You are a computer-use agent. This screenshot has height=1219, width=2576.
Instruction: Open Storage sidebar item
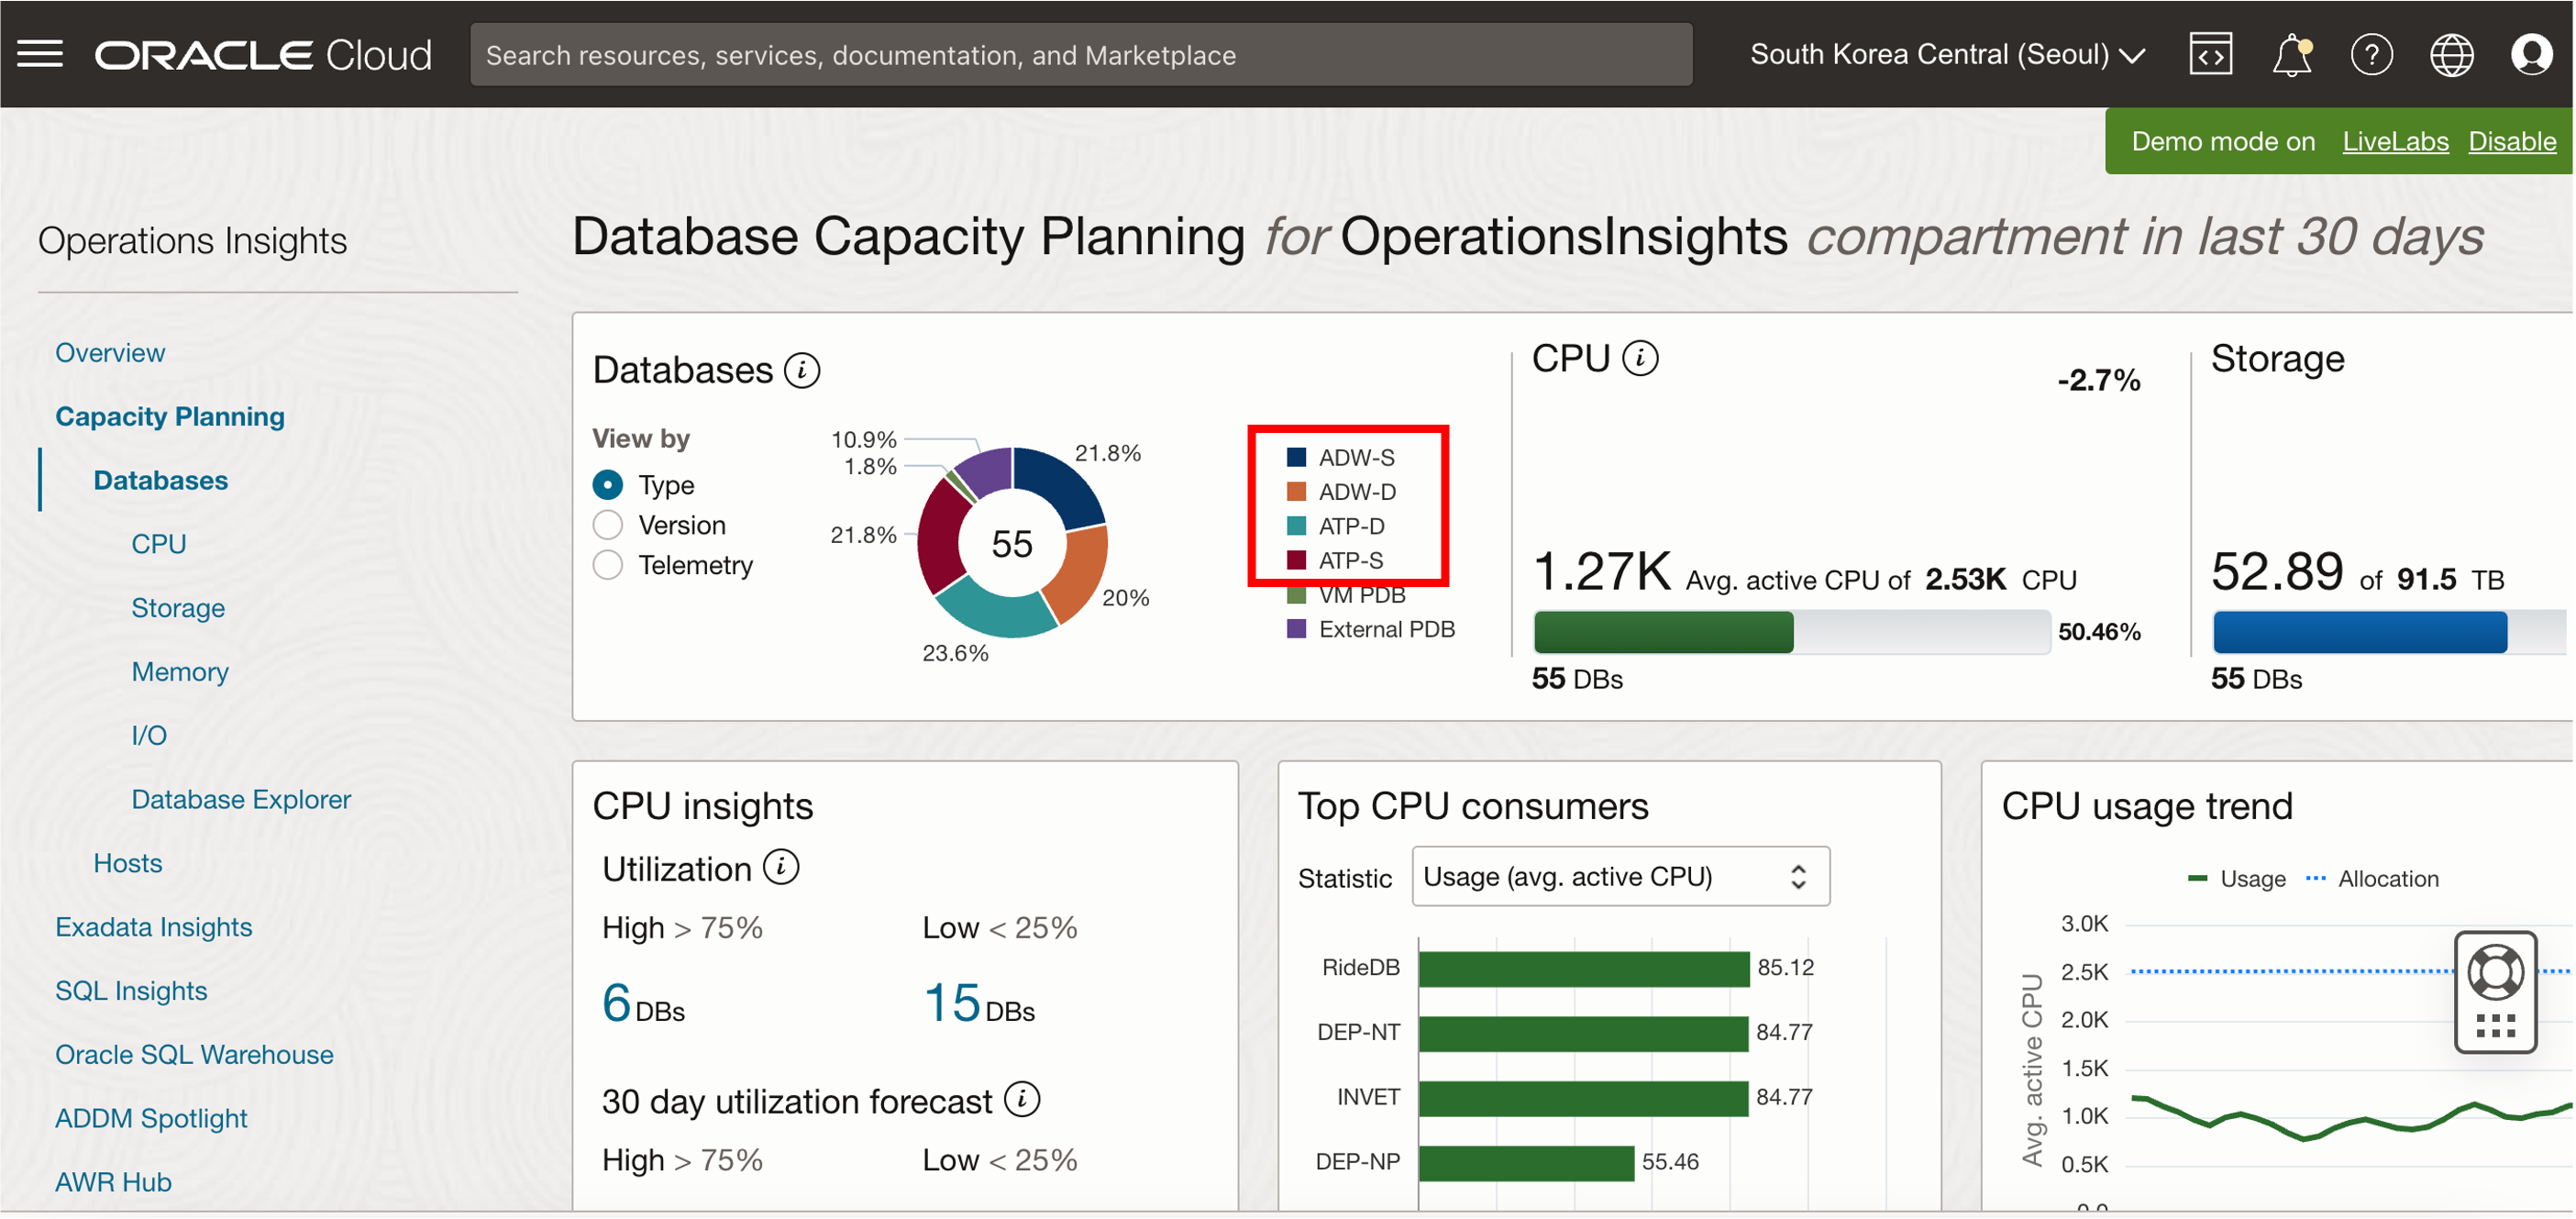tap(178, 609)
